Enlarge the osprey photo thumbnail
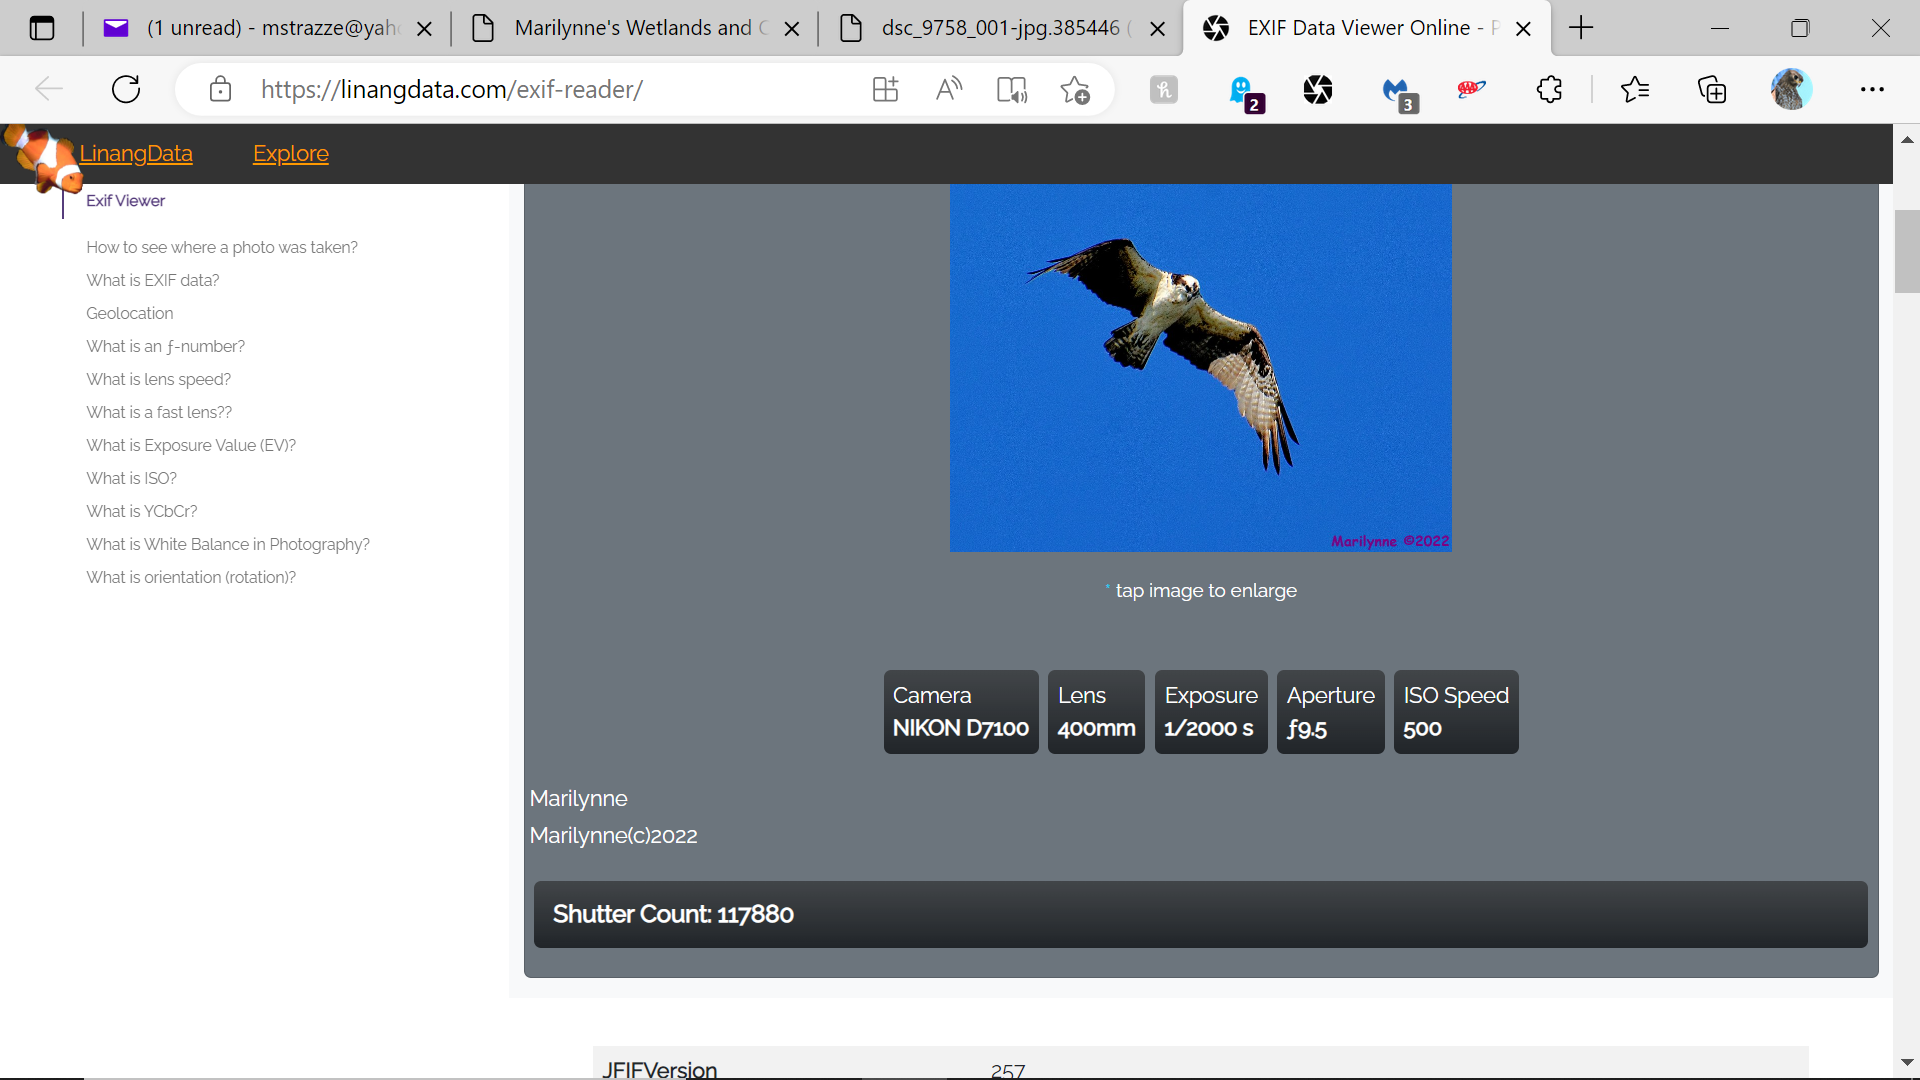The height and width of the screenshot is (1080, 1920). coord(1200,367)
